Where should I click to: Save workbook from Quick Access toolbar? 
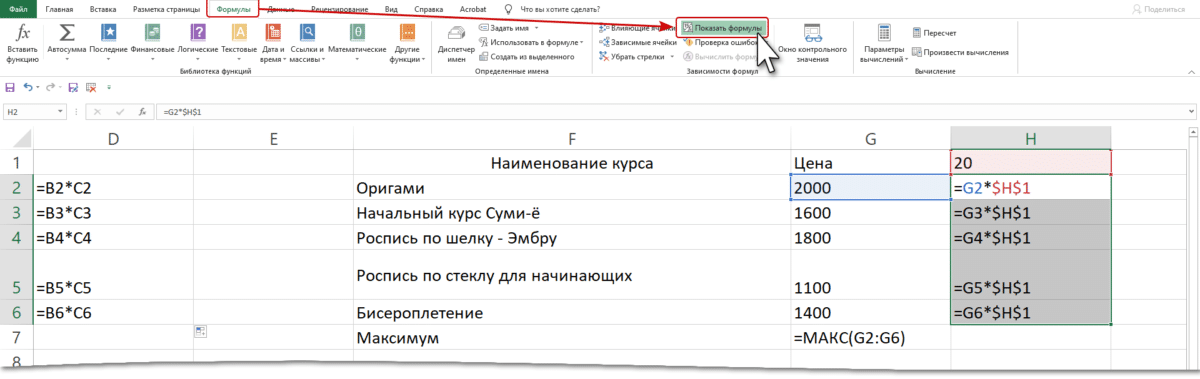click(10, 87)
